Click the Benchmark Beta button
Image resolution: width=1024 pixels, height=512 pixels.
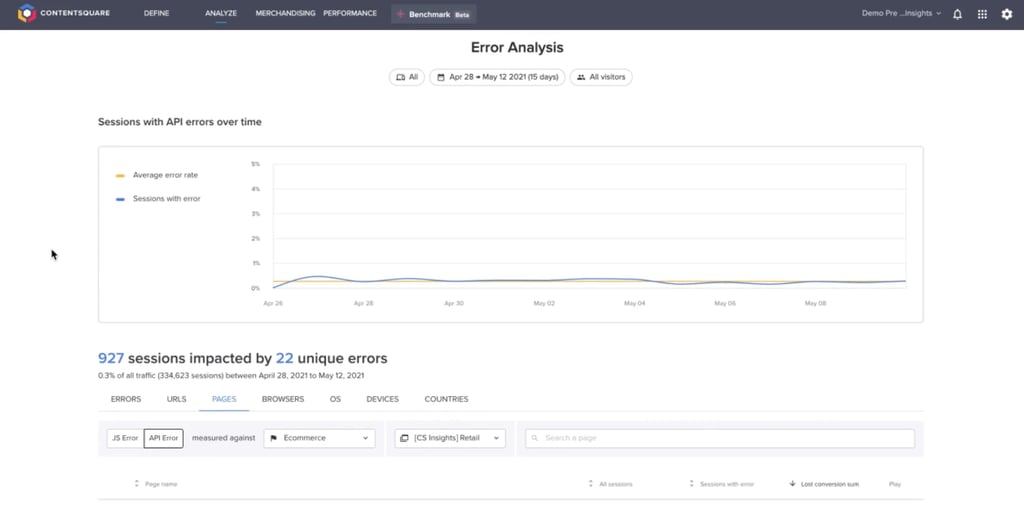435,15
